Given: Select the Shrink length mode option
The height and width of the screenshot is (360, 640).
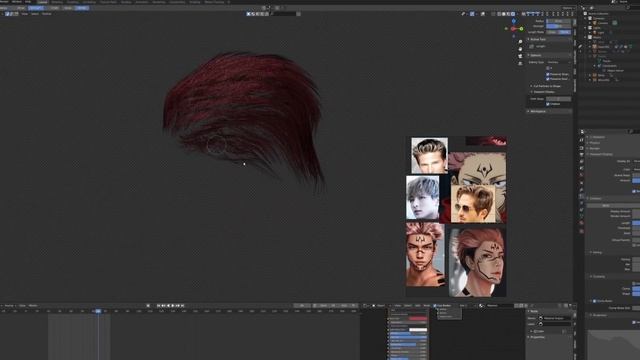Looking at the screenshot, I should (565, 32).
